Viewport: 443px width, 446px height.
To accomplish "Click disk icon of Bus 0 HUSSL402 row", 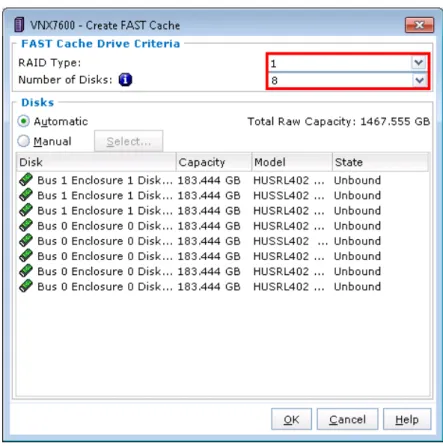I will [26, 241].
